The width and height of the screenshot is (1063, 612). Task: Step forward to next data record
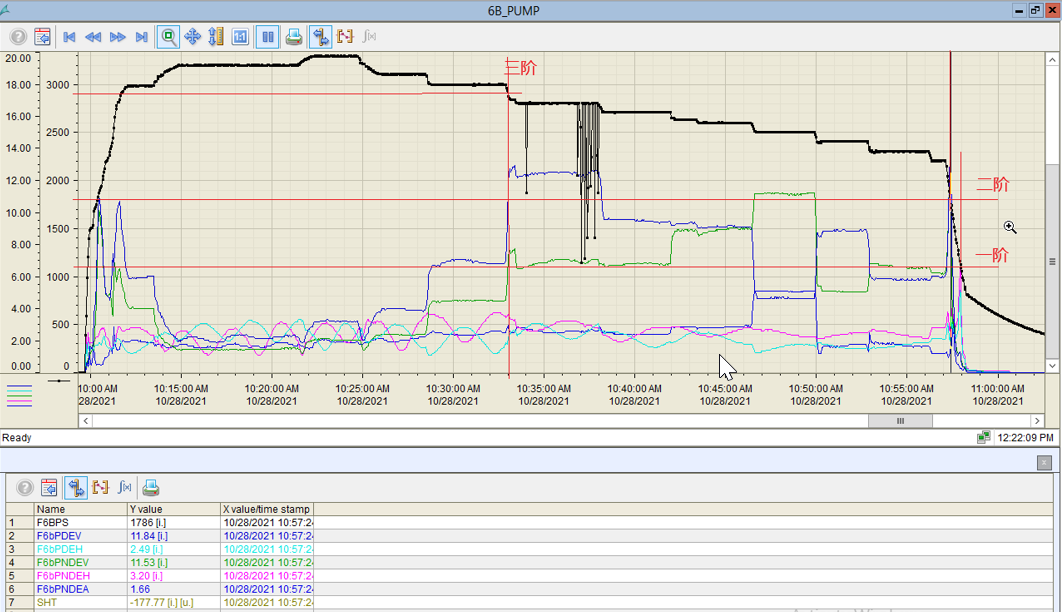click(117, 37)
